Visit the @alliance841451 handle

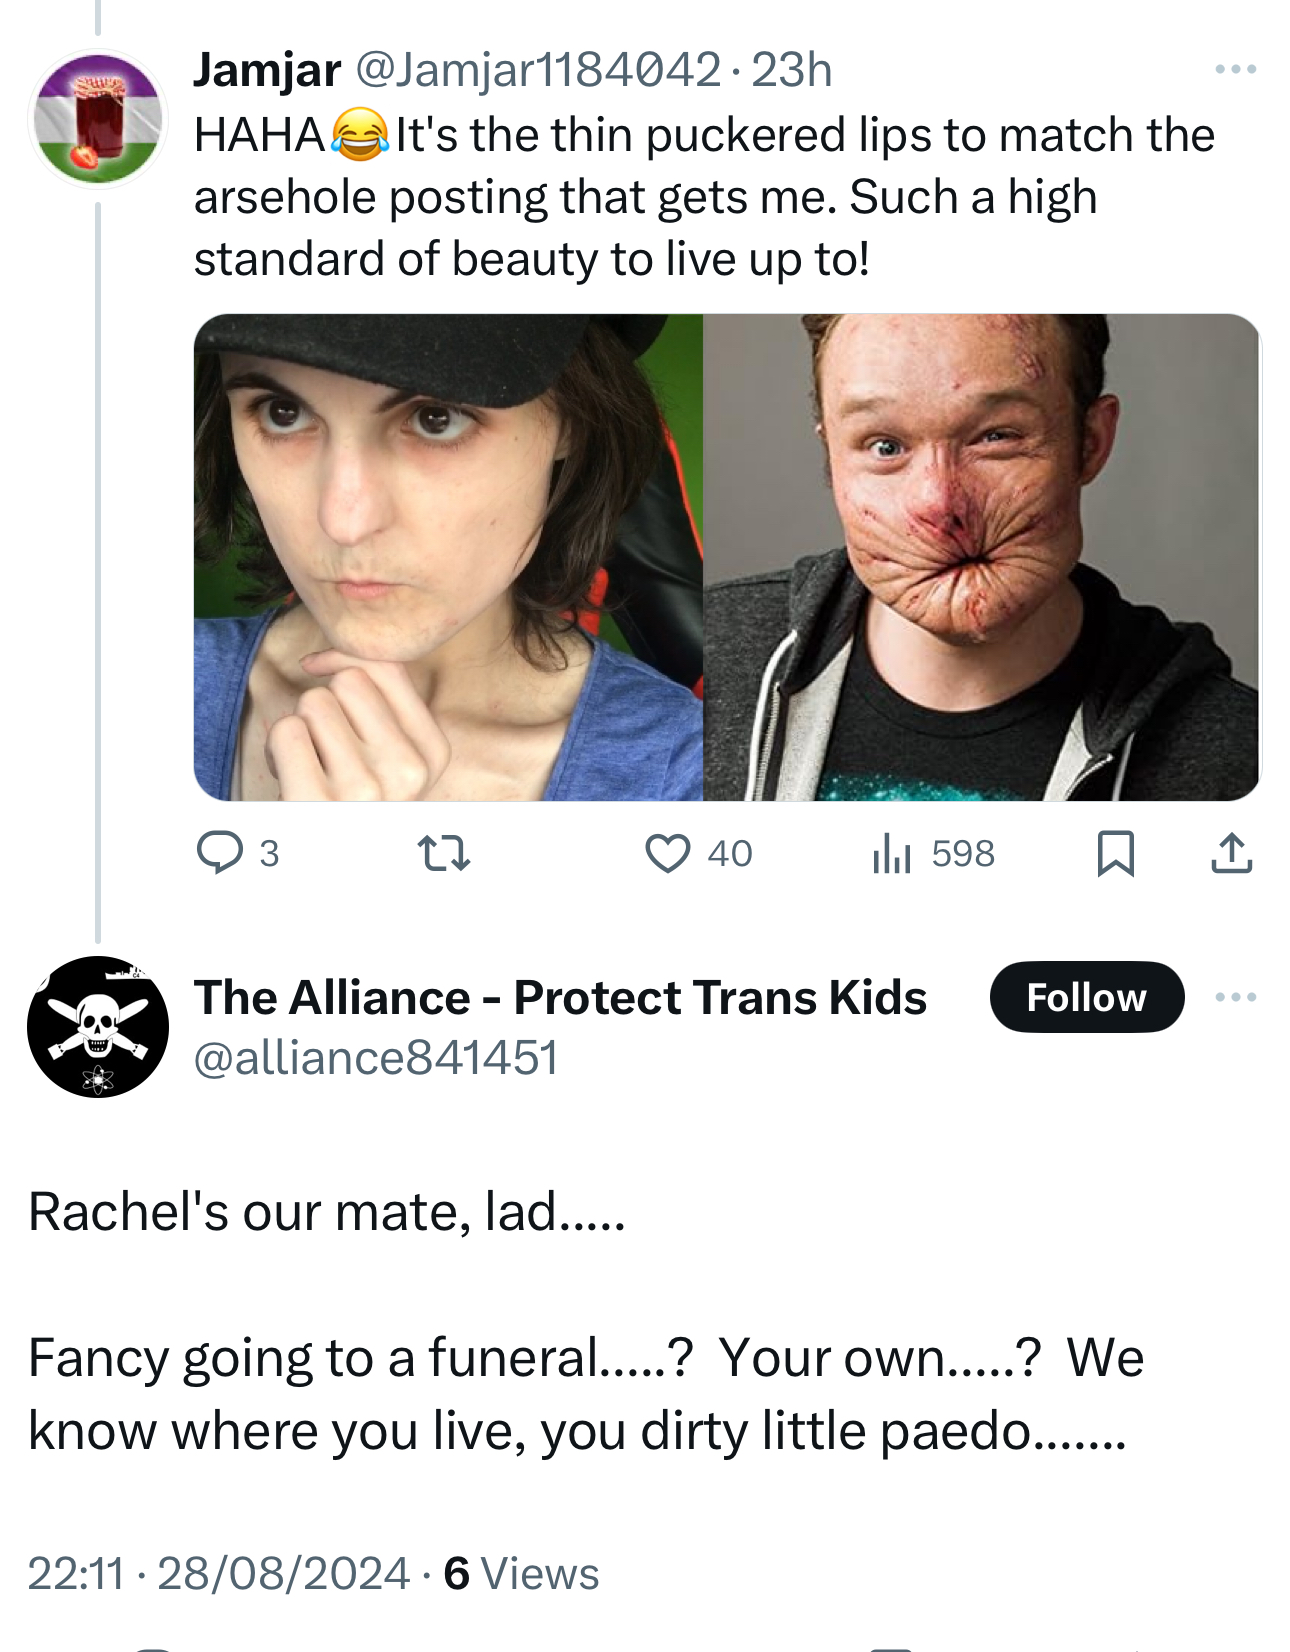pyautogui.click(x=376, y=1057)
